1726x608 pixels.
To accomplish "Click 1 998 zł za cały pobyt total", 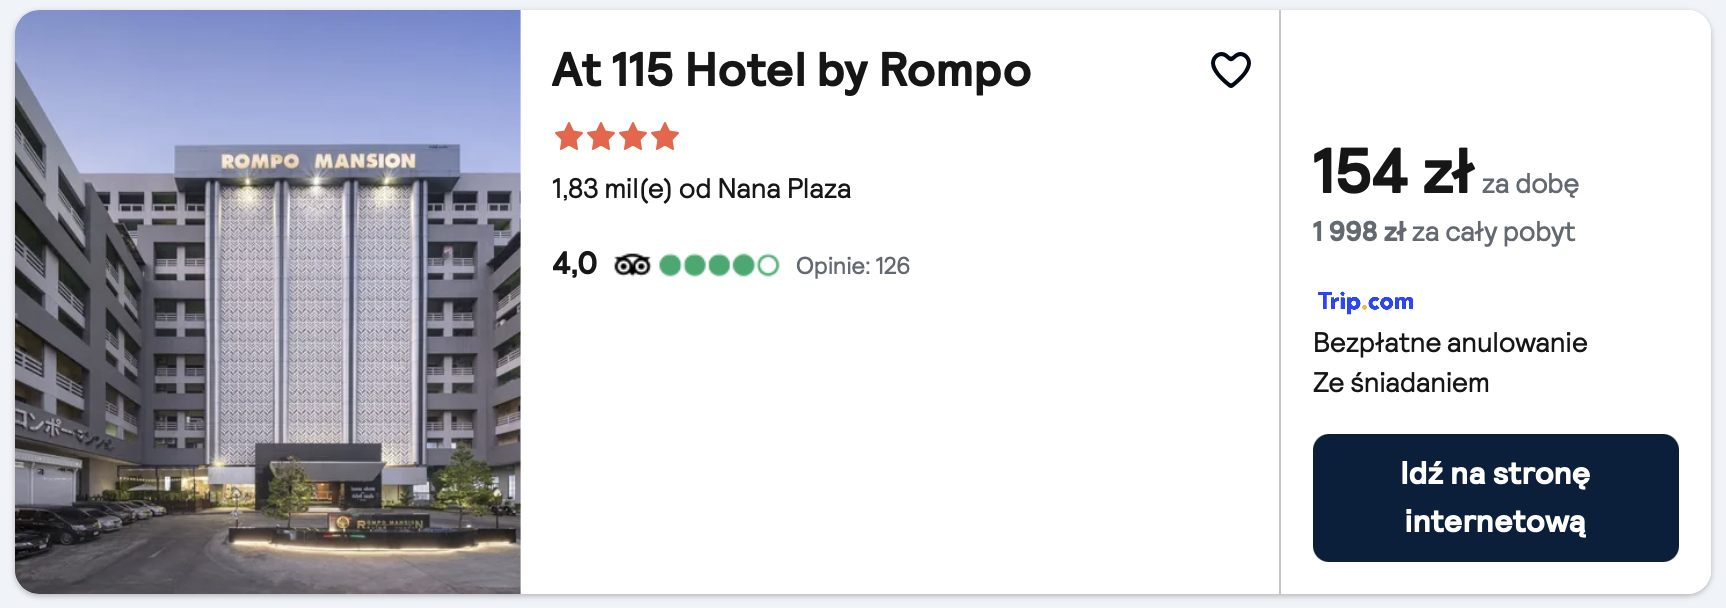I will tap(1443, 232).
